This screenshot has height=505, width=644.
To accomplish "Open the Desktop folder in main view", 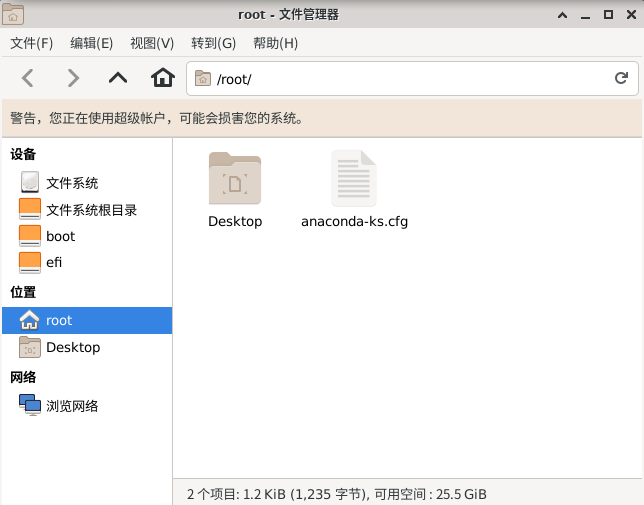I will (235, 190).
